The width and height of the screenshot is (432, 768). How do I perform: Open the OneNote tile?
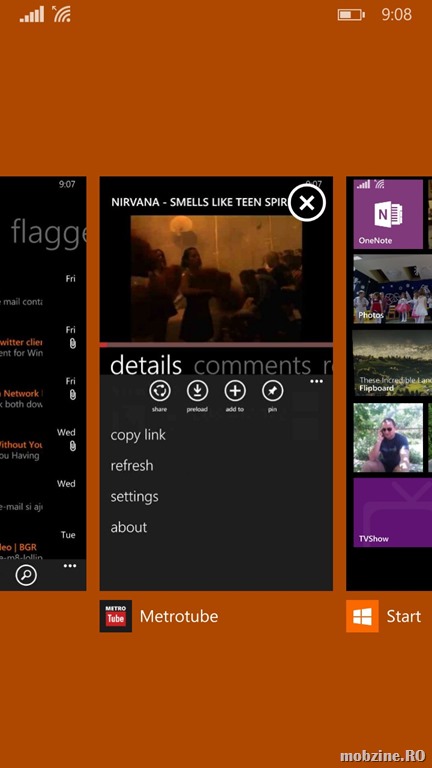tap(388, 214)
